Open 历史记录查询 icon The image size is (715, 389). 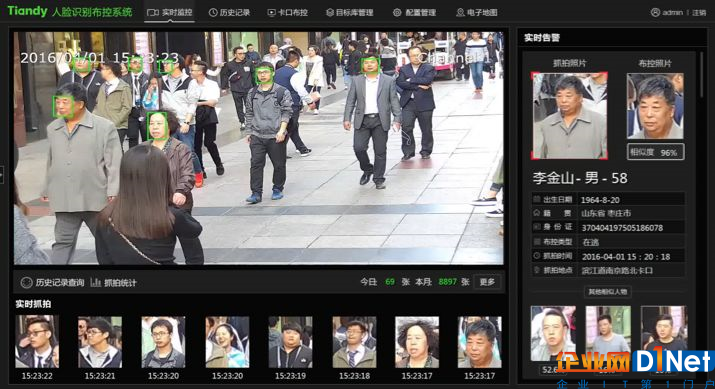click(x=26, y=283)
